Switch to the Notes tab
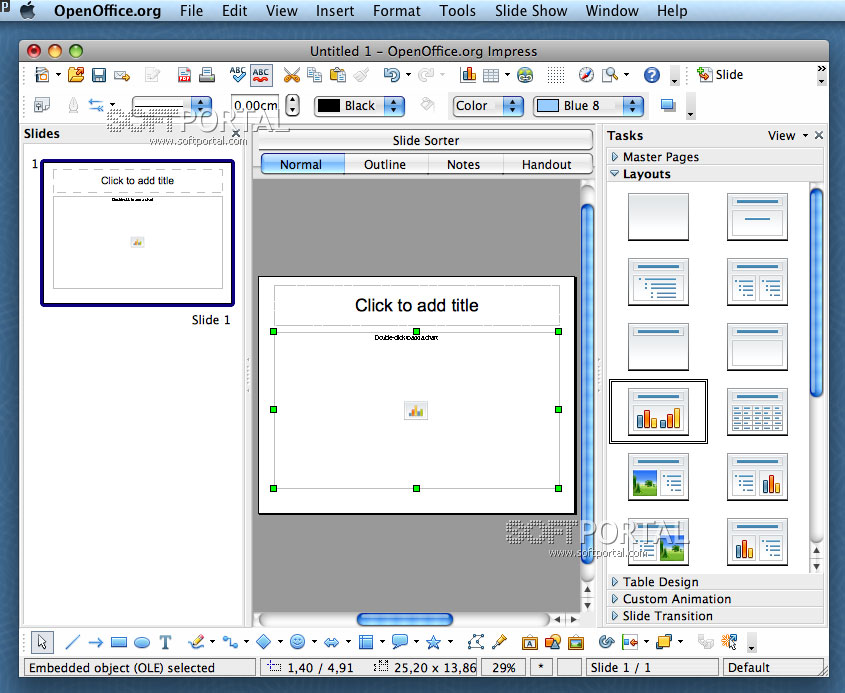Viewport: 845px width, 693px height. [463, 164]
